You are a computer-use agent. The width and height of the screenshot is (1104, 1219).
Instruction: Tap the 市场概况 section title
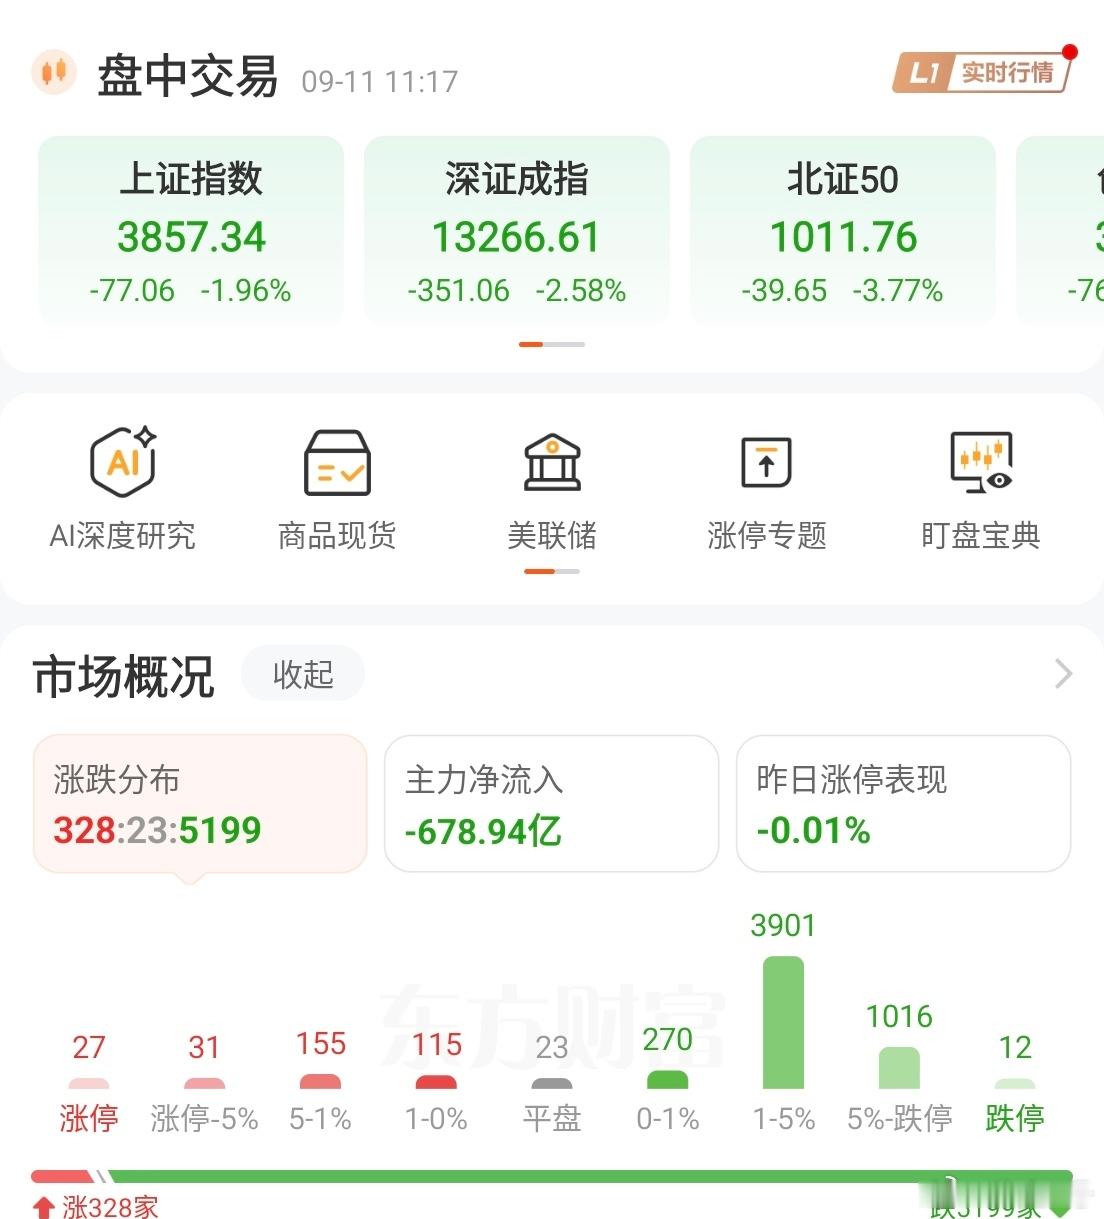tap(124, 676)
